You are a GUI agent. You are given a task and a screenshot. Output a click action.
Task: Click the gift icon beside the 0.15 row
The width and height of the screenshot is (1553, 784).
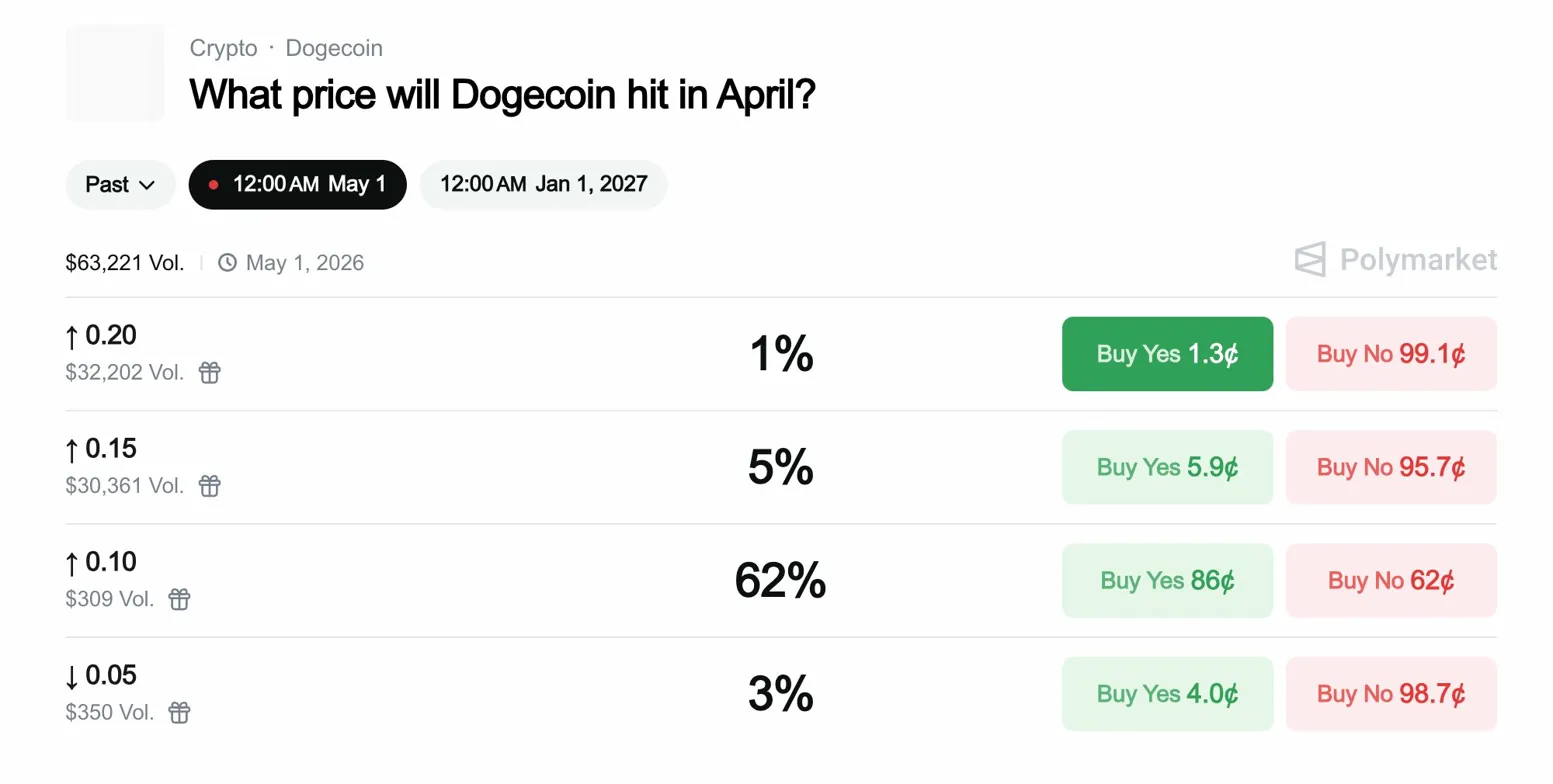tap(209, 486)
